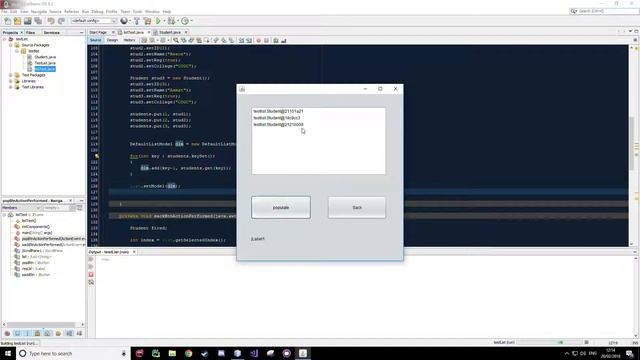This screenshot has height=360, width=640.
Task: Click the Undo toolbar icon
Action: point(51,21)
